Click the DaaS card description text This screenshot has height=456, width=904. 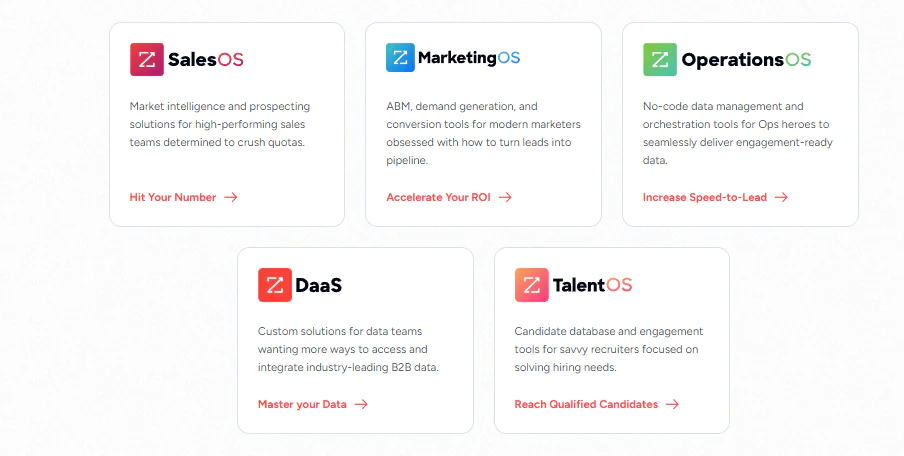point(348,349)
